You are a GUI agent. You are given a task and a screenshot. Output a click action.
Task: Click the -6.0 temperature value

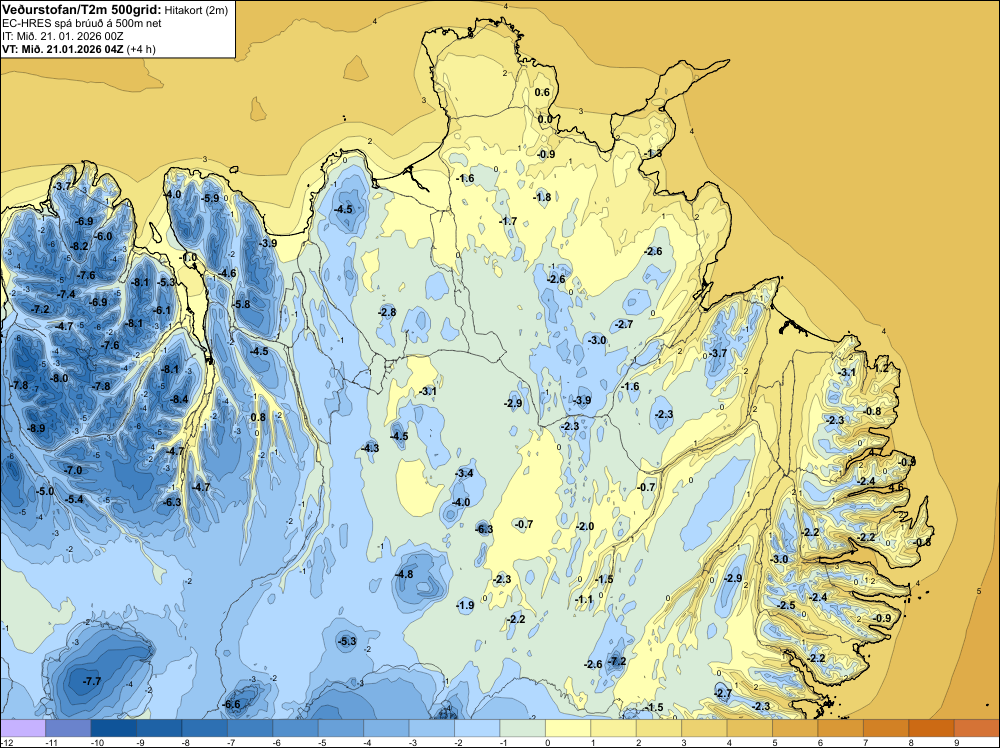pyautogui.click(x=103, y=236)
